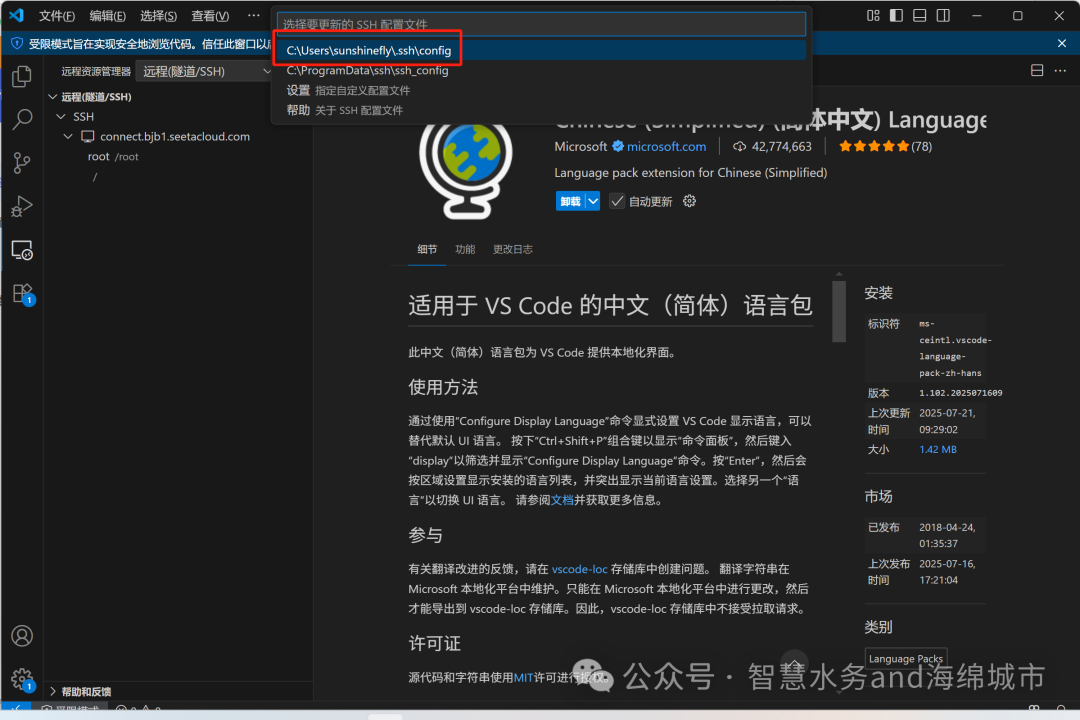Switch to the 功能 tab
This screenshot has height=720, width=1080.
click(x=464, y=249)
